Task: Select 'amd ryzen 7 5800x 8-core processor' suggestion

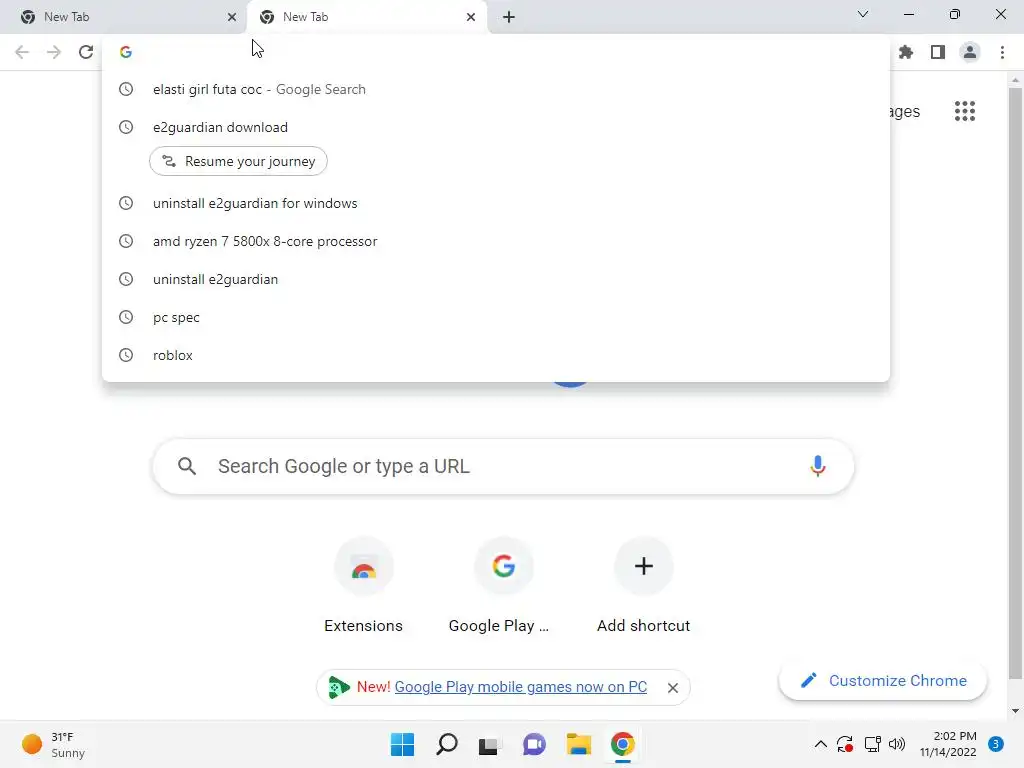Action: [496, 241]
